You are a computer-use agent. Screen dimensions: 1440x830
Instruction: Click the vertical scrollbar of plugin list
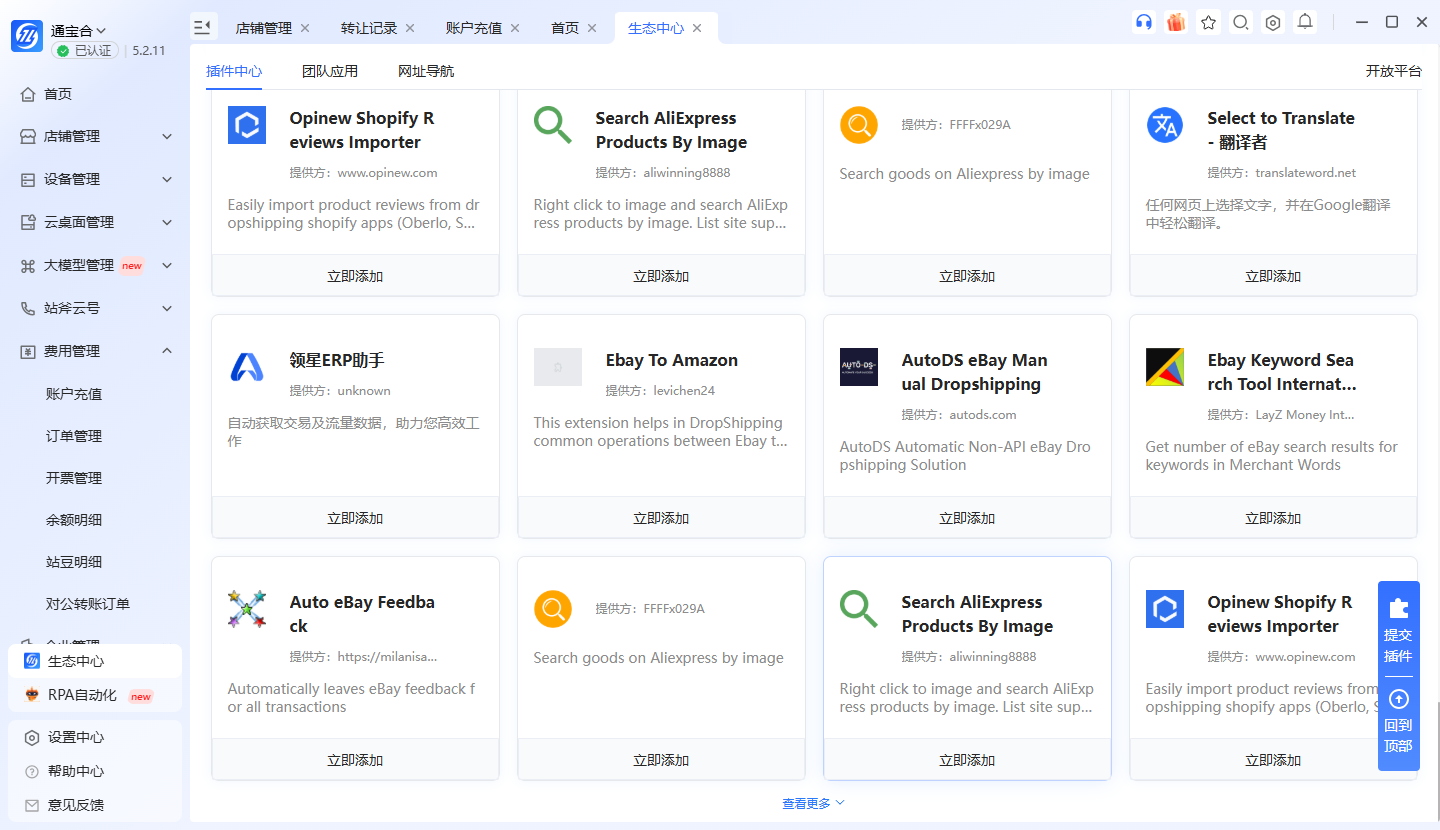1437,760
